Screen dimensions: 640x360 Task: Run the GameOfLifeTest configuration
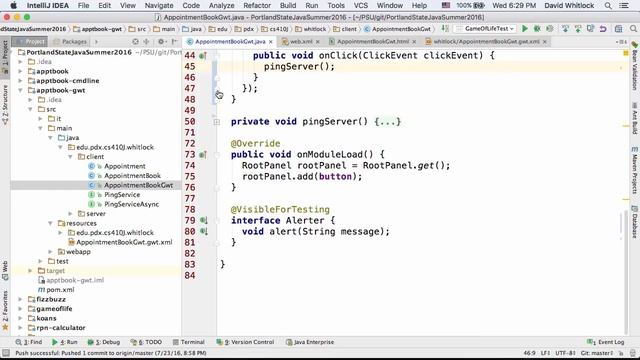pyautogui.click(x=524, y=29)
